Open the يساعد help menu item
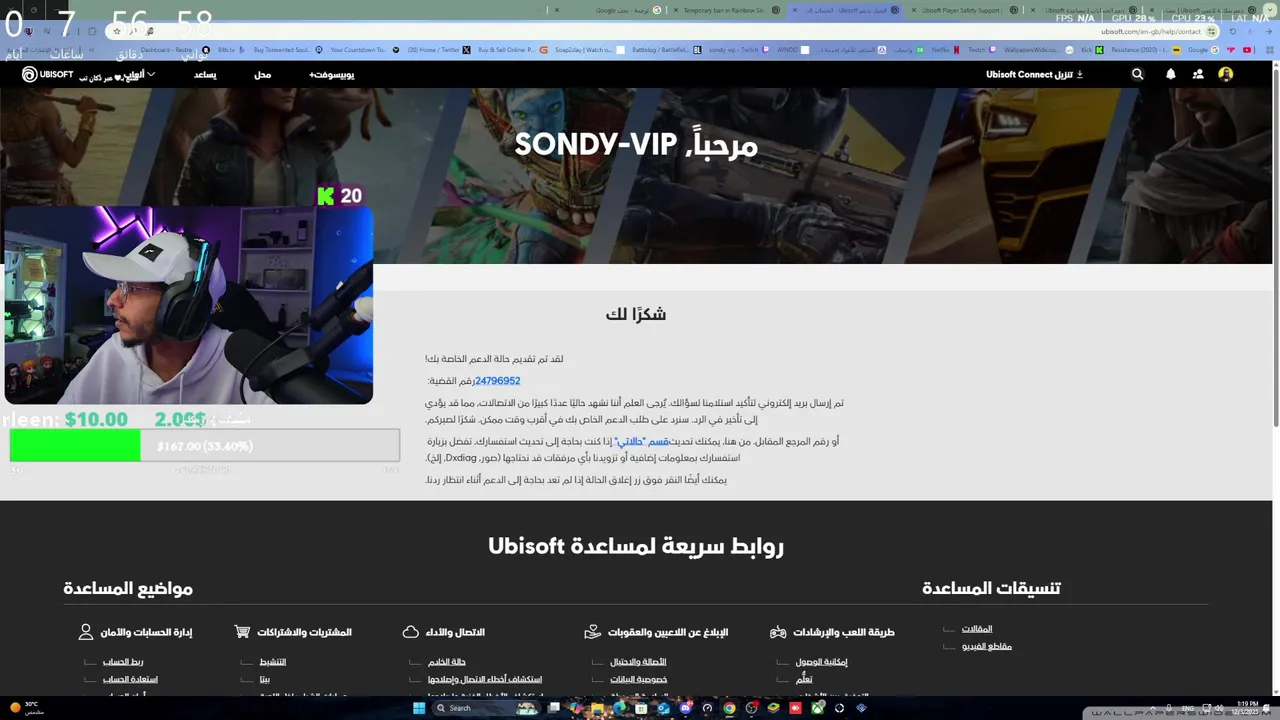The height and width of the screenshot is (720, 1280). pyautogui.click(x=205, y=75)
